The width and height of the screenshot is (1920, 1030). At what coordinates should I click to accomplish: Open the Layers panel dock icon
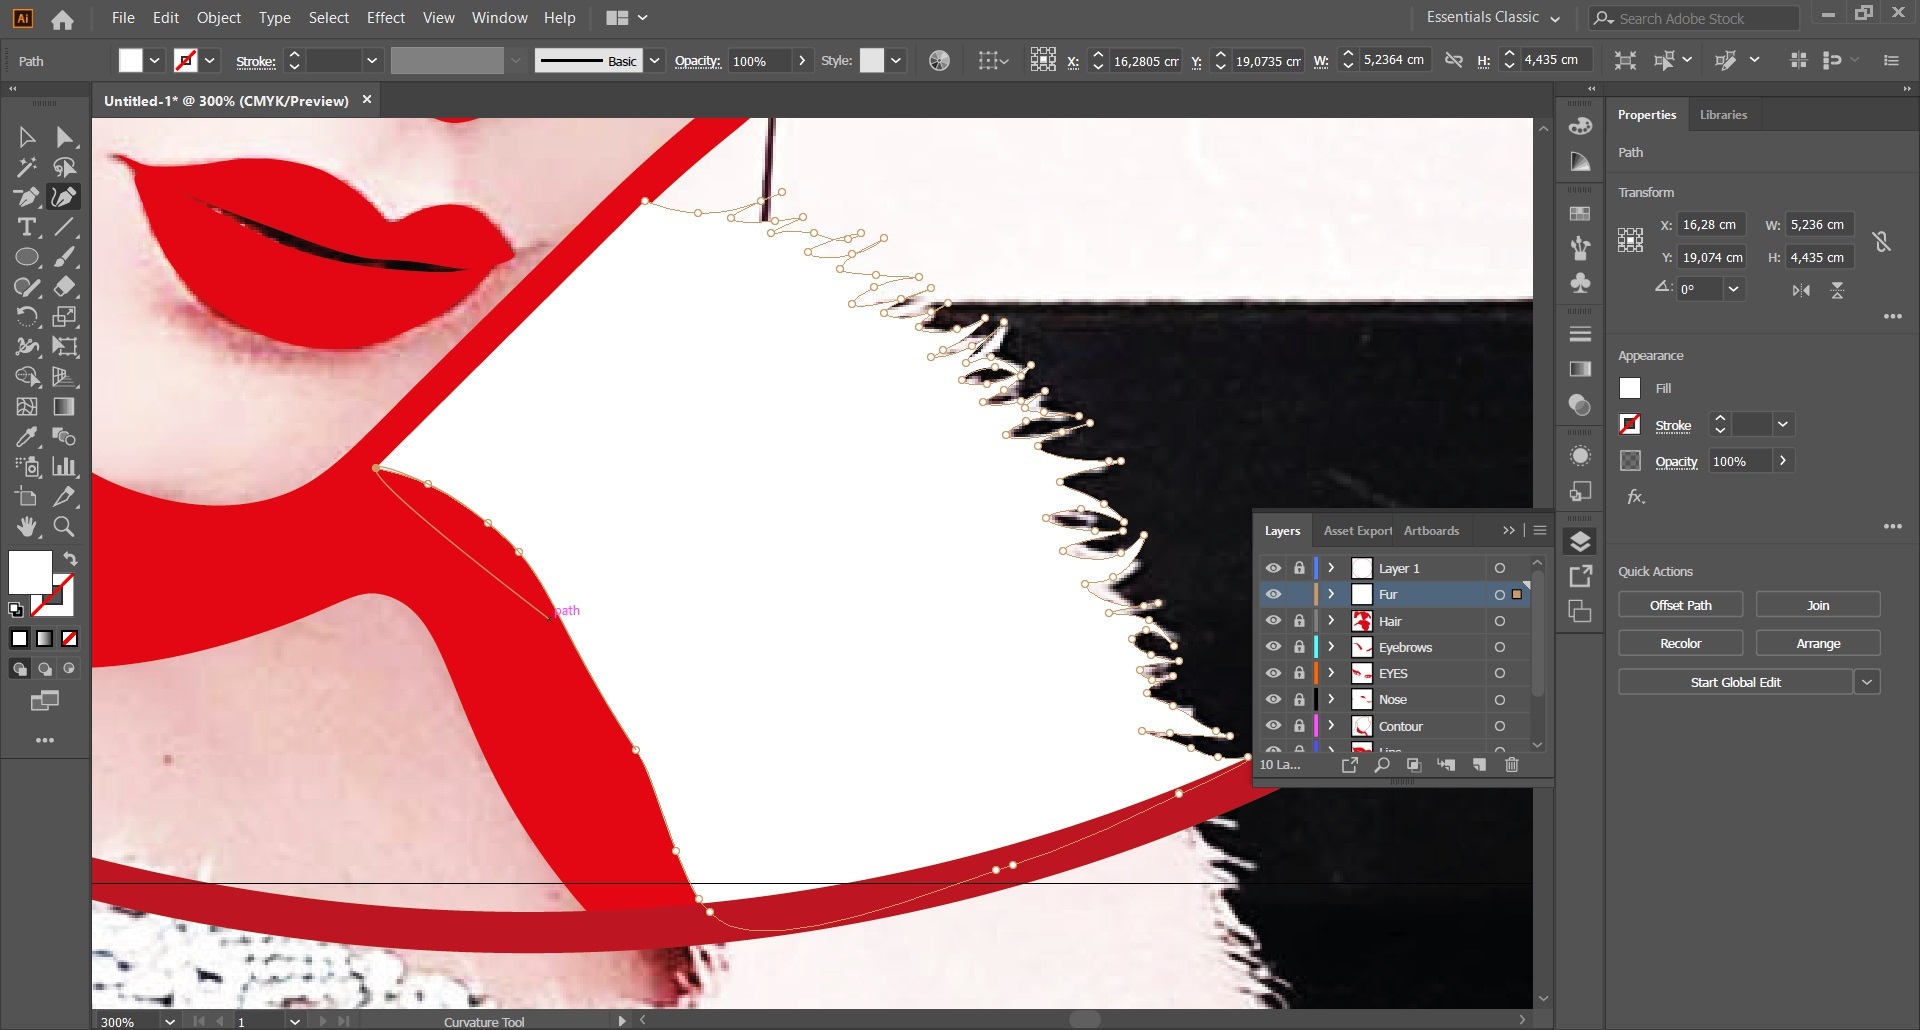(1580, 542)
